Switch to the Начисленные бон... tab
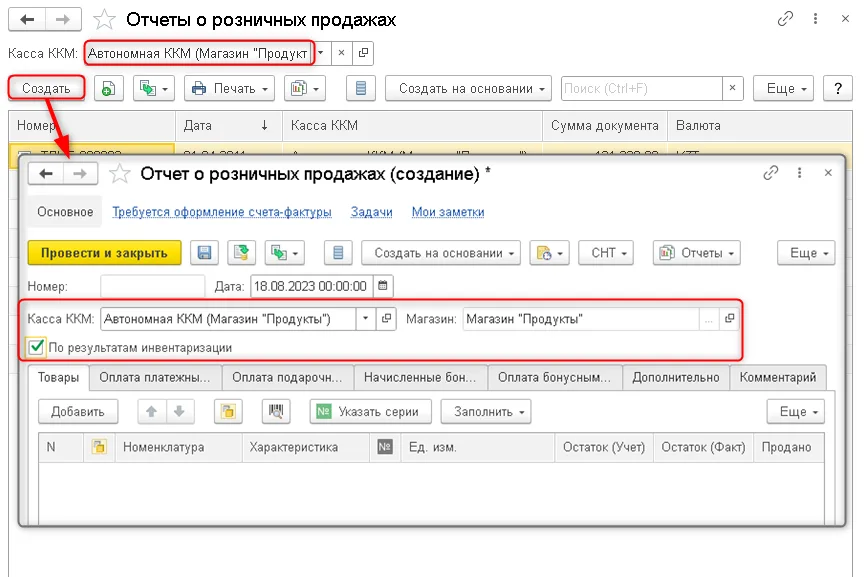 coord(420,378)
